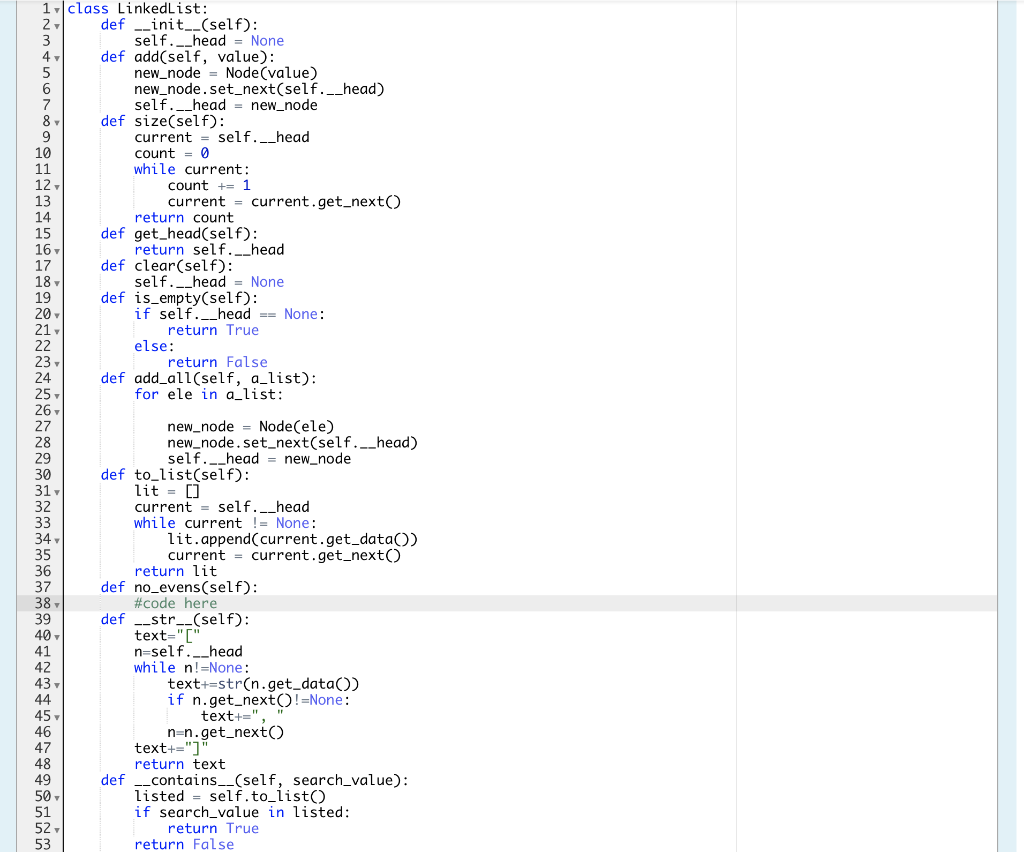This screenshot has height=852, width=1024.
Task: Collapse the to_list method fold arrow
Action: tap(57, 491)
